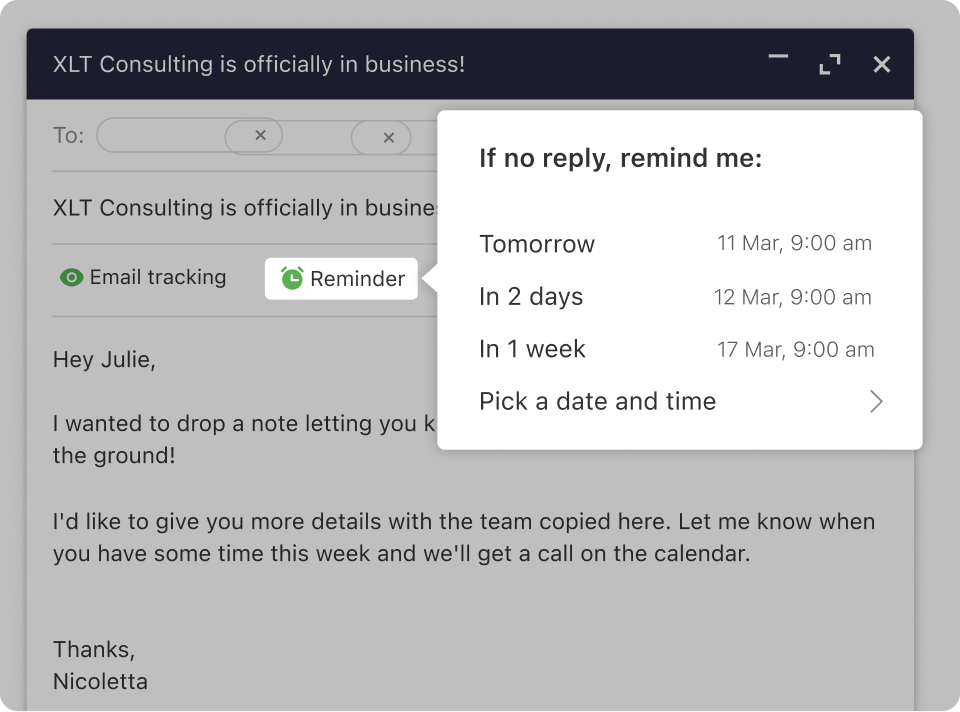The width and height of the screenshot is (960, 712).
Task: Click the subject line XLT Consulting is officially in business
Action: [x=240, y=208]
